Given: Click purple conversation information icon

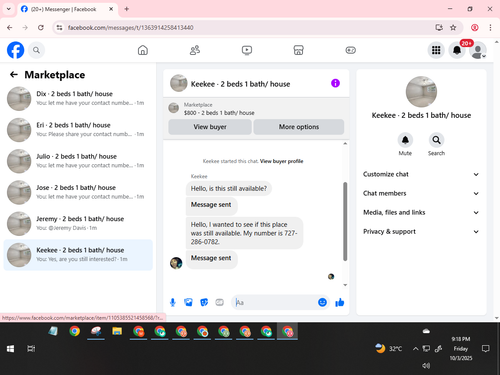Looking at the screenshot, I should tap(335, 83).
